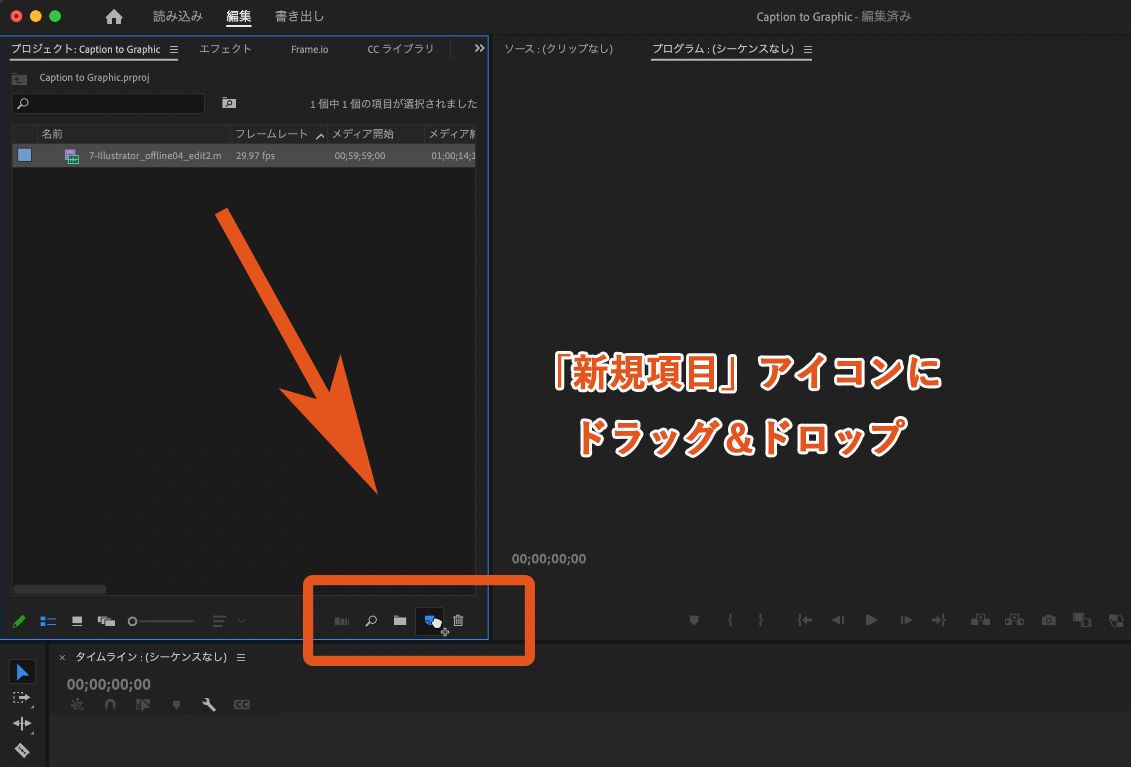This screenshot has height=767, width=1131.
Task: Switch project panel to list view
Action: pyautogui.click(x=48, y=621)
